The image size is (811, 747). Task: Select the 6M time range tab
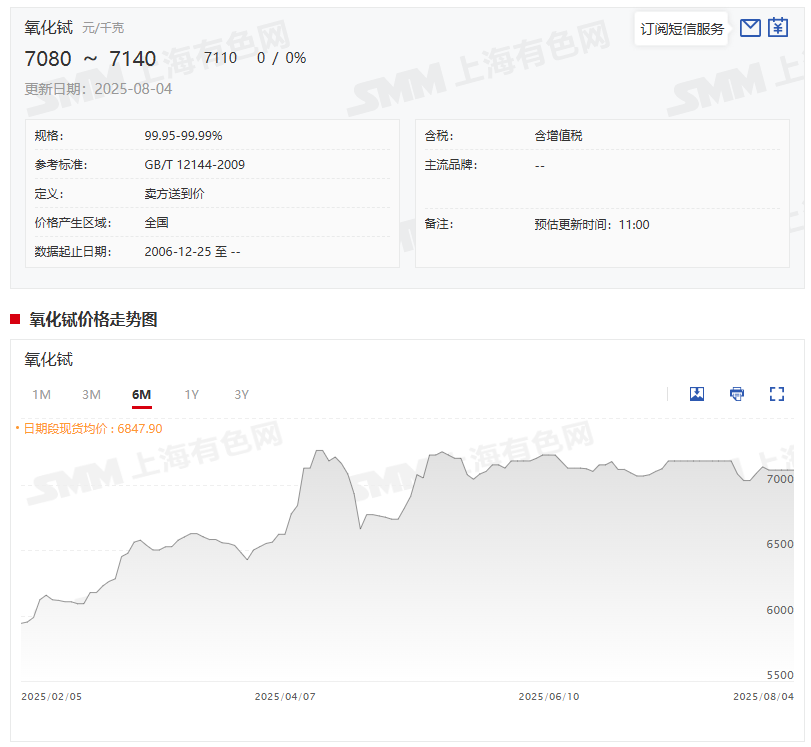(141, 395)
